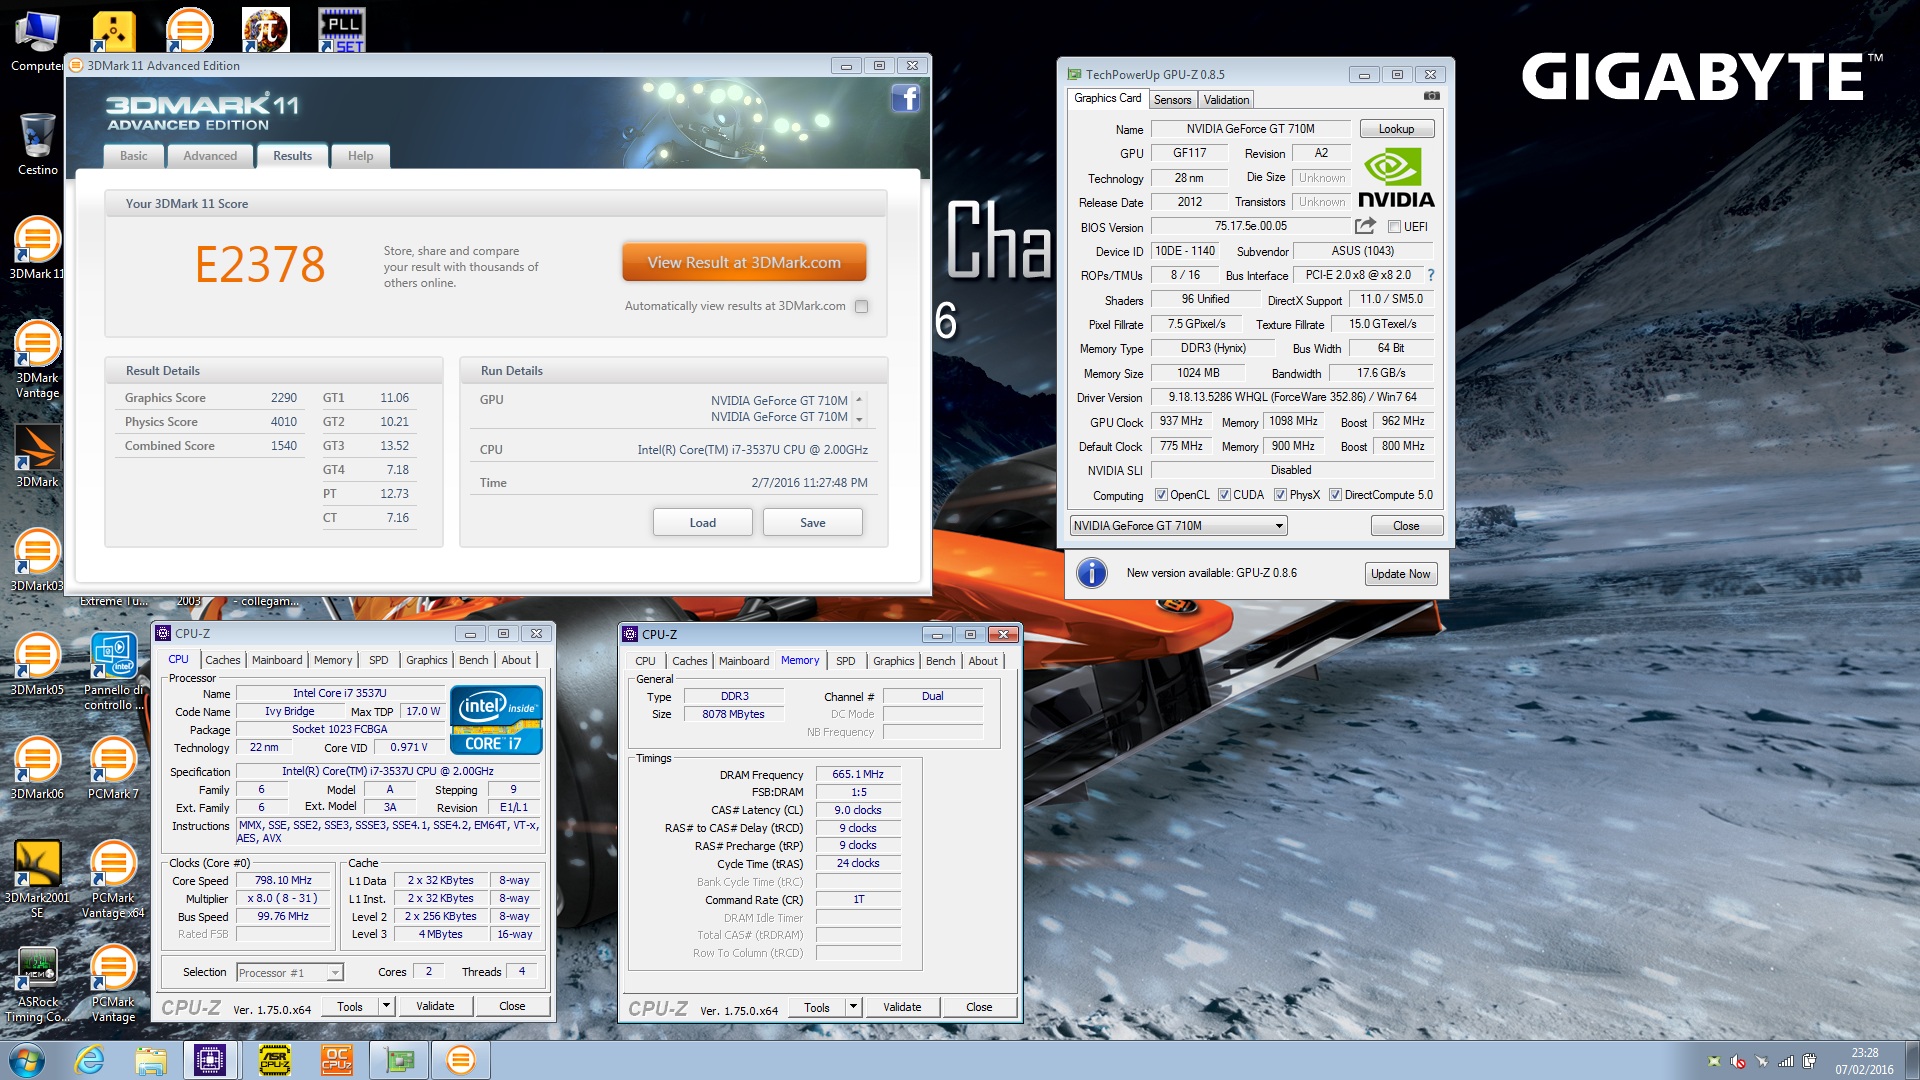Image resolution: width=1920 pixels, height=1080 pixels.
Task: Open the PCMark Vantage x64 desktop shortcut
Action: (113, 879)
